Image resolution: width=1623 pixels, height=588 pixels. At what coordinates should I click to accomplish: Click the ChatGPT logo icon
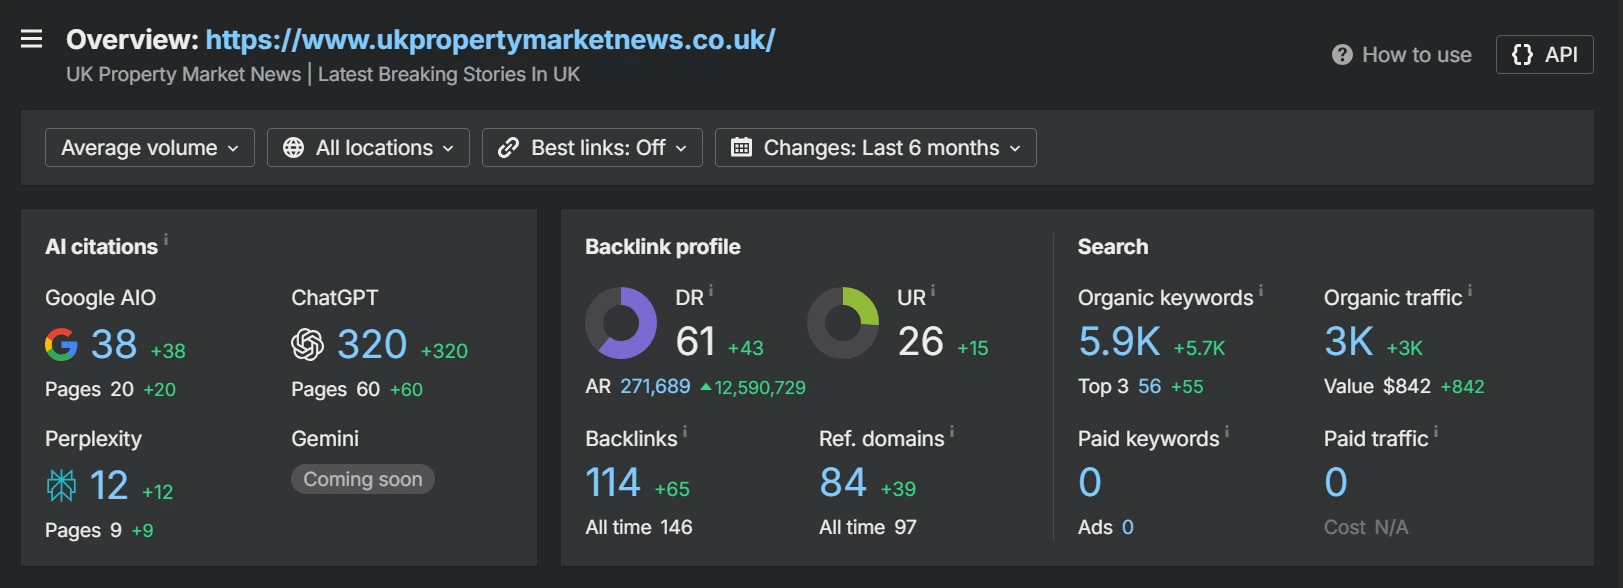(308, 345)
